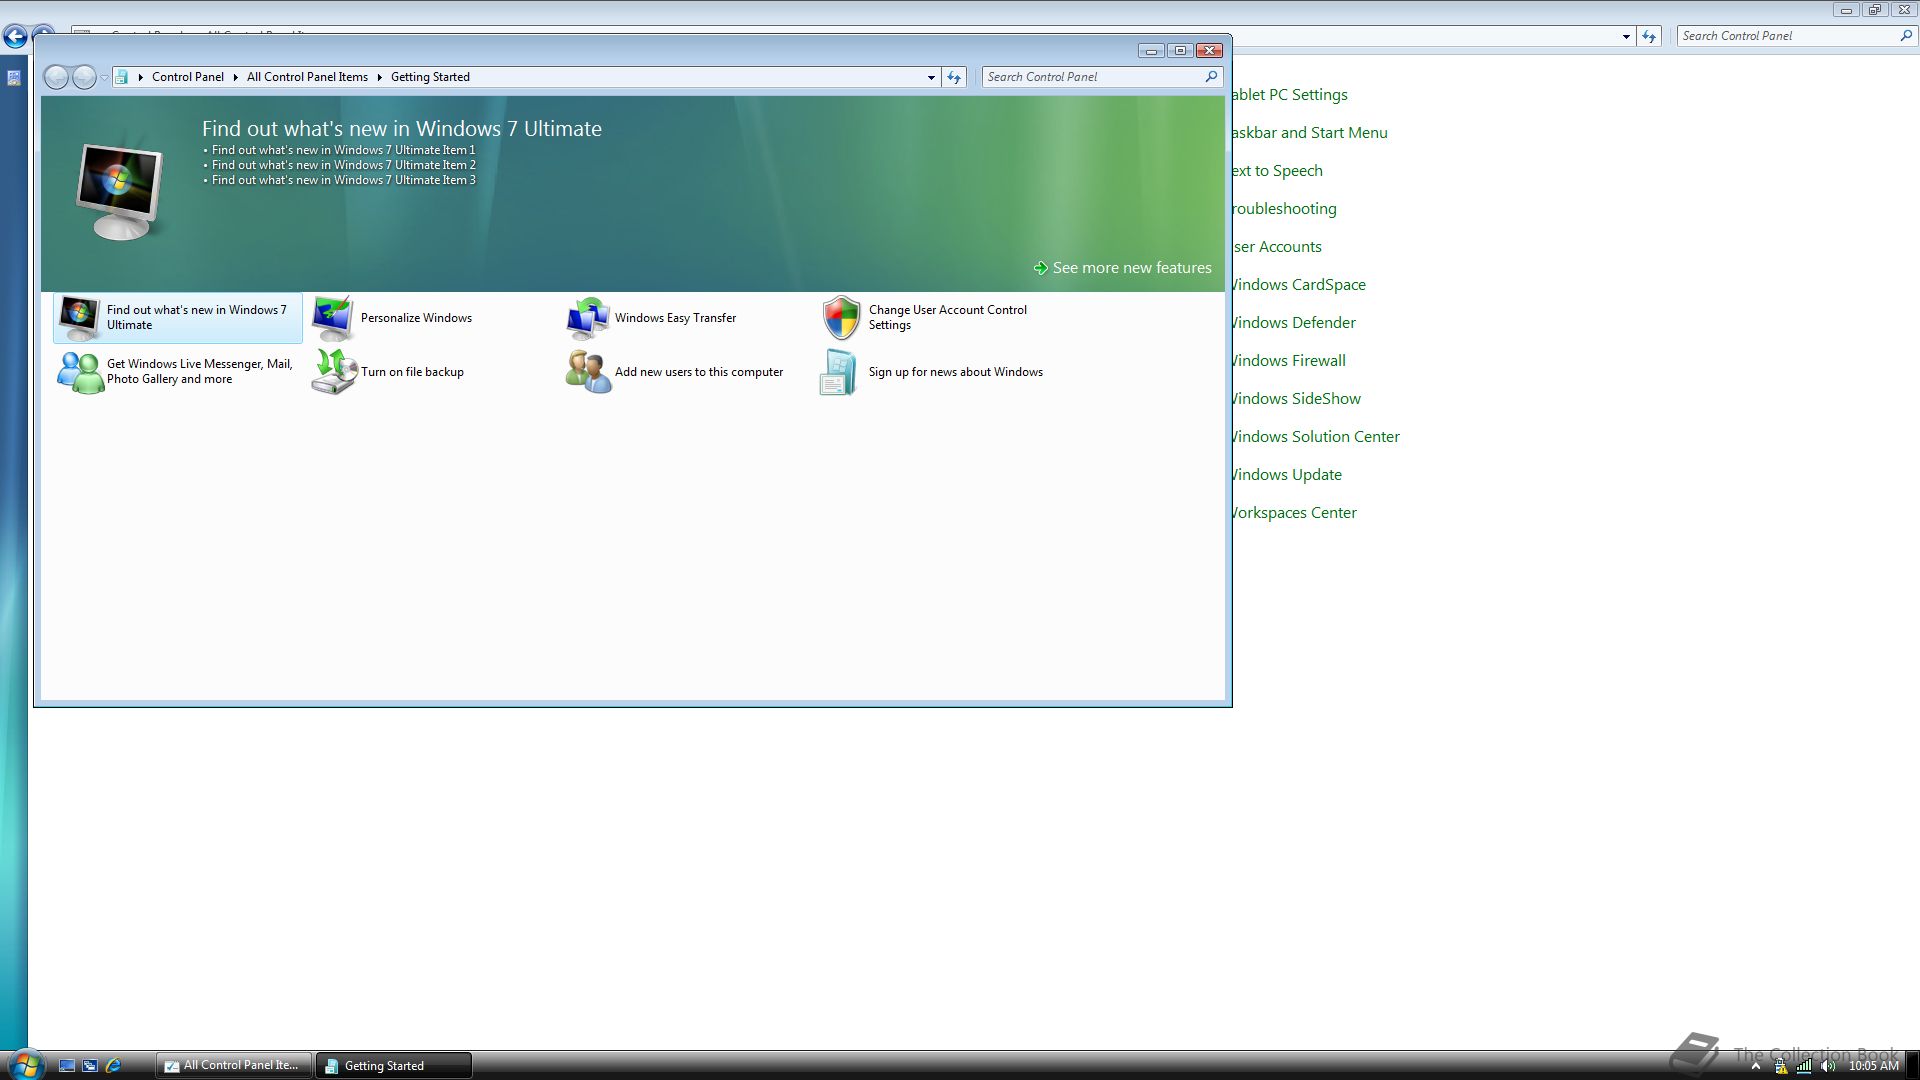
Task: Open Tablet PC Settings in background window
Action: click(1290, 95)
